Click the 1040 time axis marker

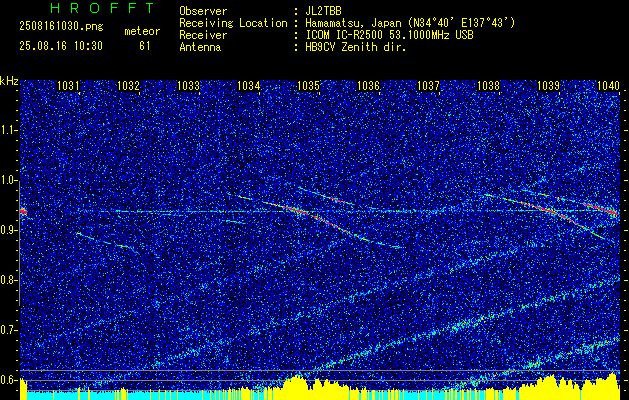coord(609,85)
